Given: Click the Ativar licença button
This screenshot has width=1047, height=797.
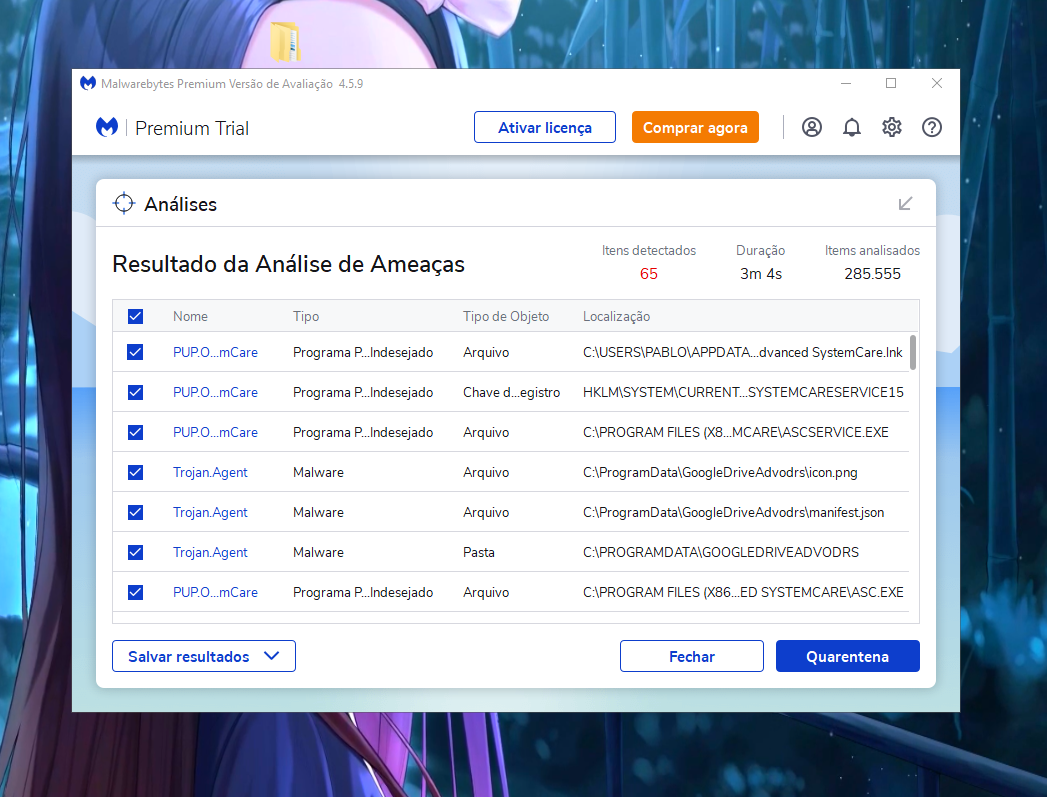Looking at the screenshot, I should click(545, 127).
